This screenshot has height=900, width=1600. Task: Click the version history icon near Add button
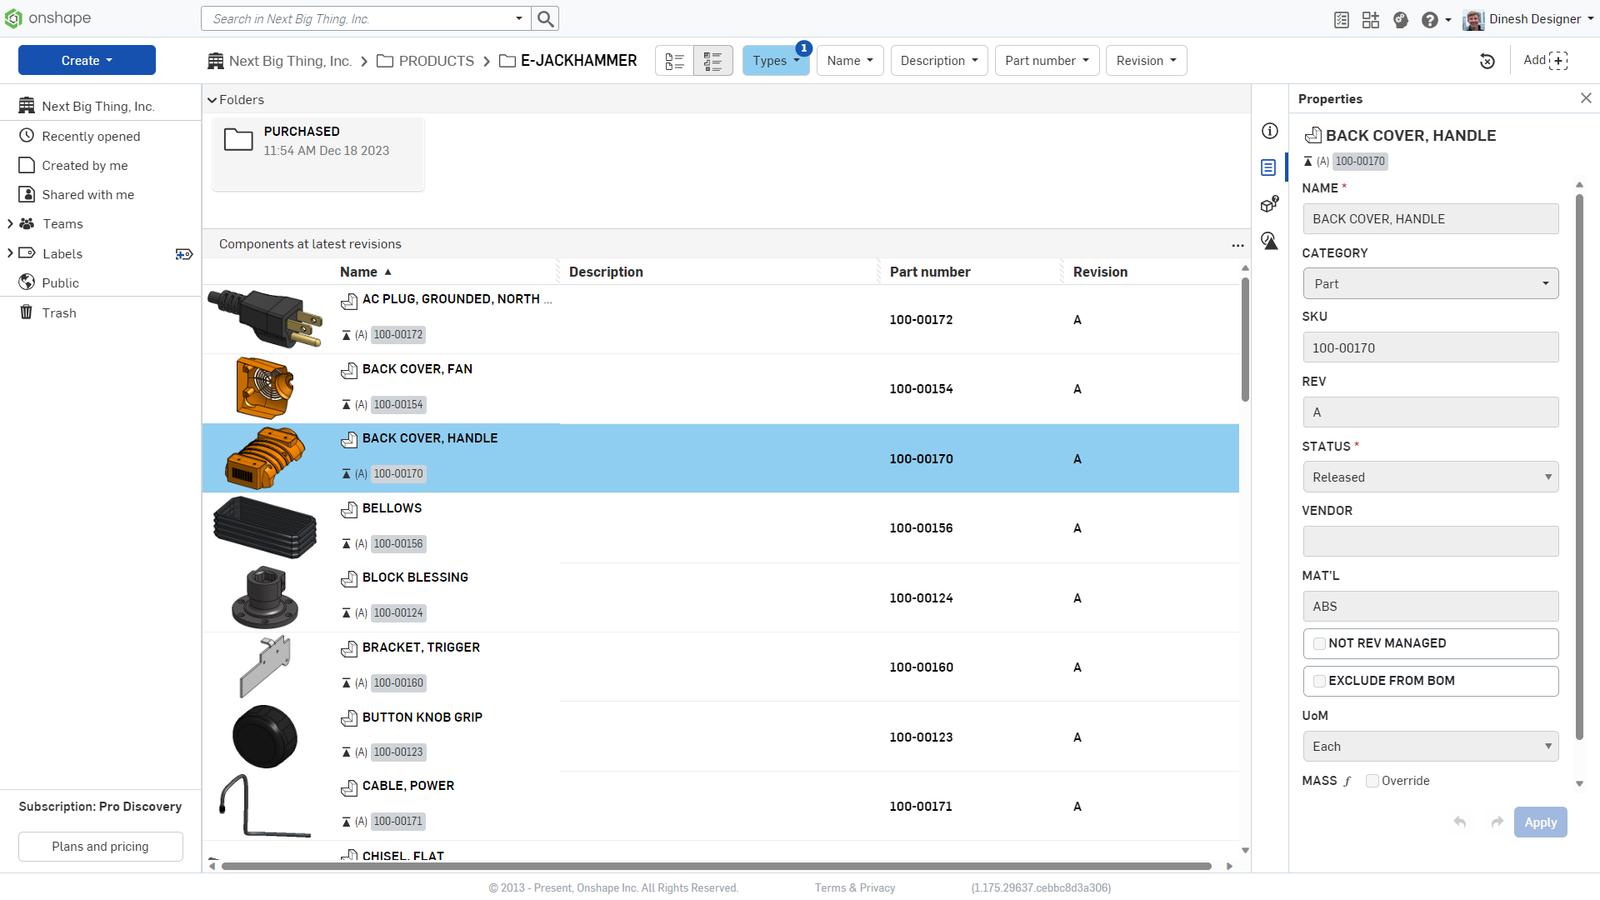pyautogui.click(x=1487, y=60)
